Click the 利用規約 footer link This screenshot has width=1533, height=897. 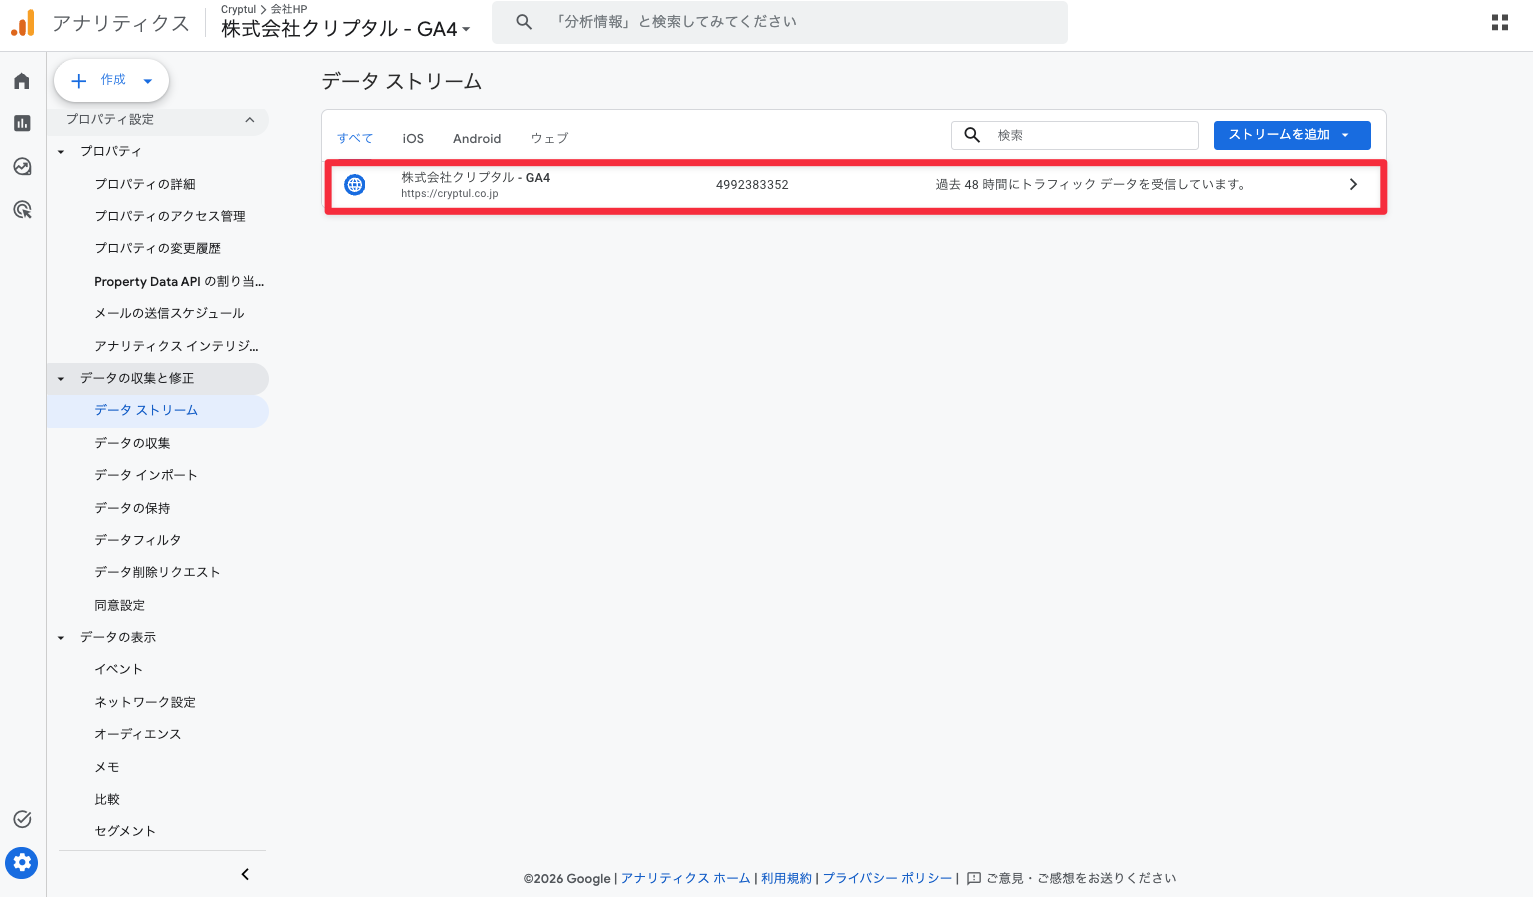787,879
